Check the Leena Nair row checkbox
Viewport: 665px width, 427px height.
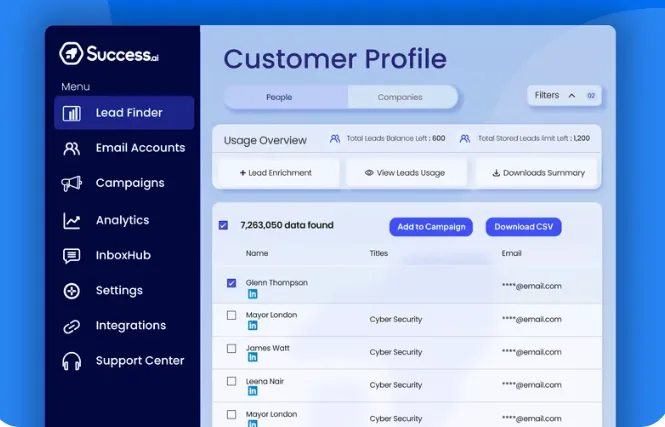(x=231, y=381)
